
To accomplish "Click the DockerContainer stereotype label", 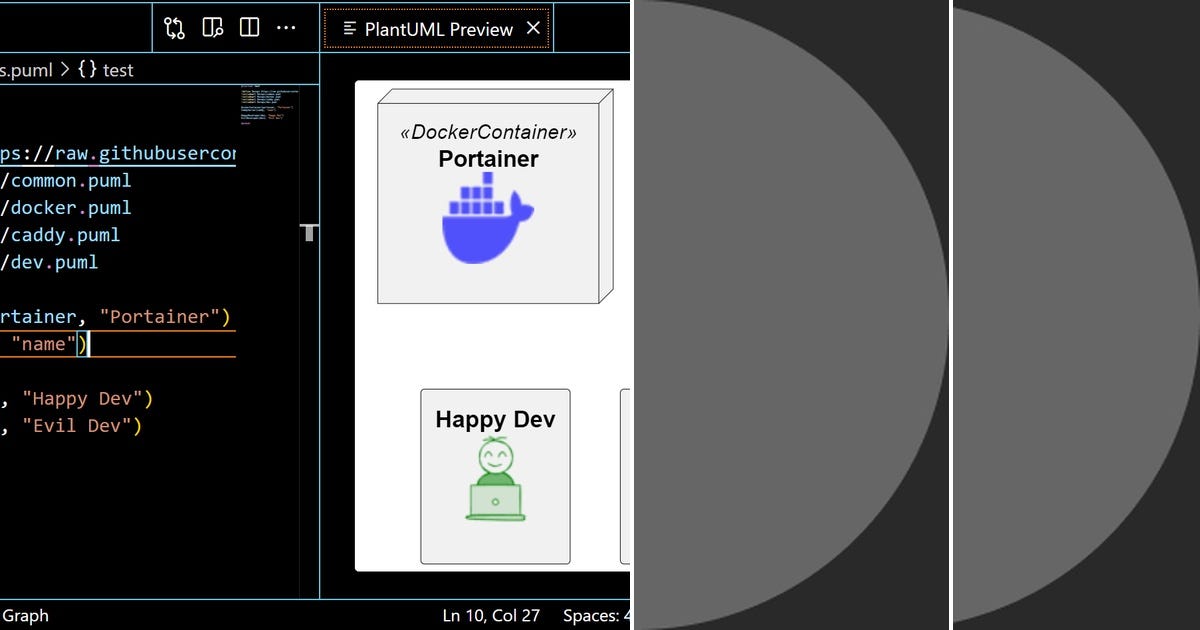I will pyautogui.click(x=488, y=132).
